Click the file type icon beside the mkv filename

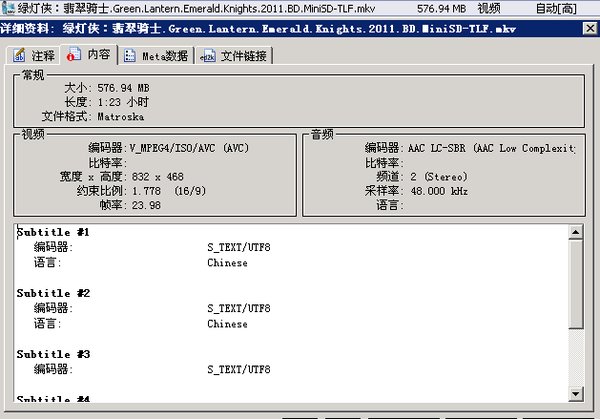(x=8, y=7)
